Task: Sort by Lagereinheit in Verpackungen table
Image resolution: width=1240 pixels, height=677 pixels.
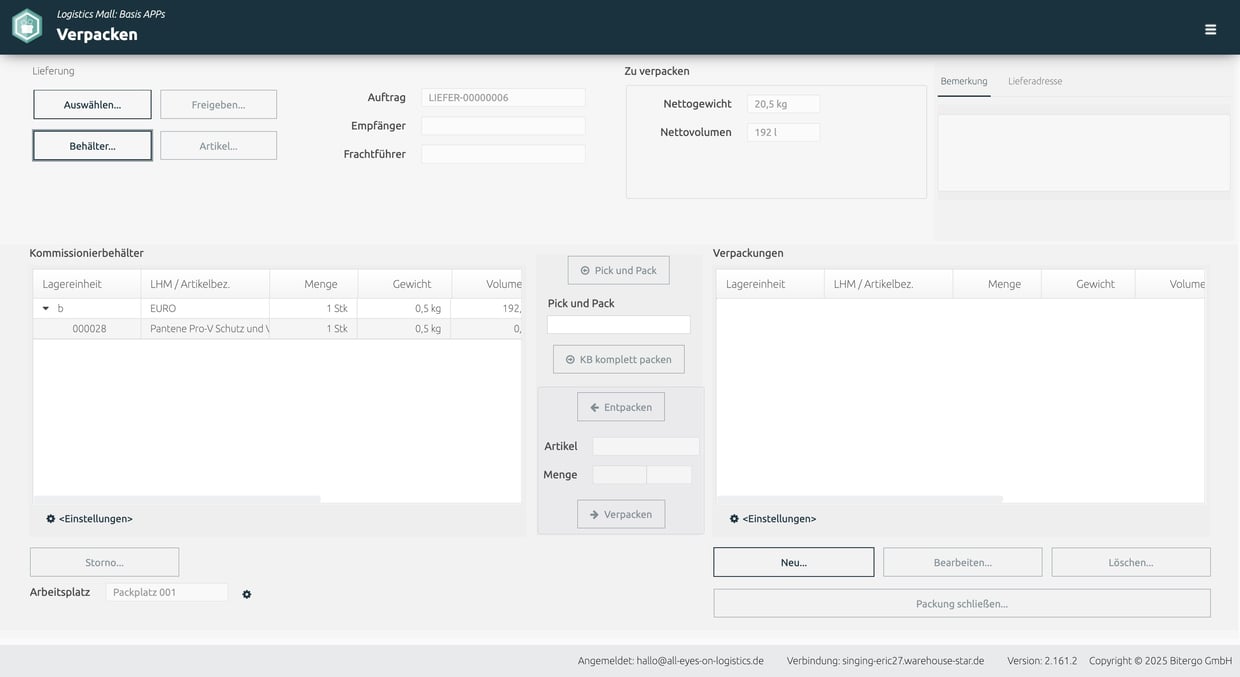Action: pyautogui.click(x=770, y=284)
